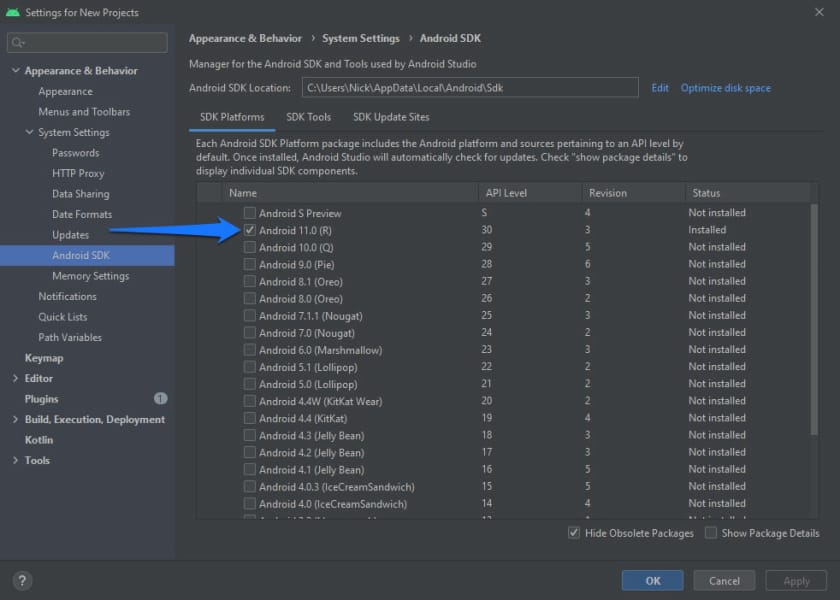Image resolution: width=840 pixels, height=600 pixels.
Task: Click the Plugins update count badge
Action: (x=161, y=399)
